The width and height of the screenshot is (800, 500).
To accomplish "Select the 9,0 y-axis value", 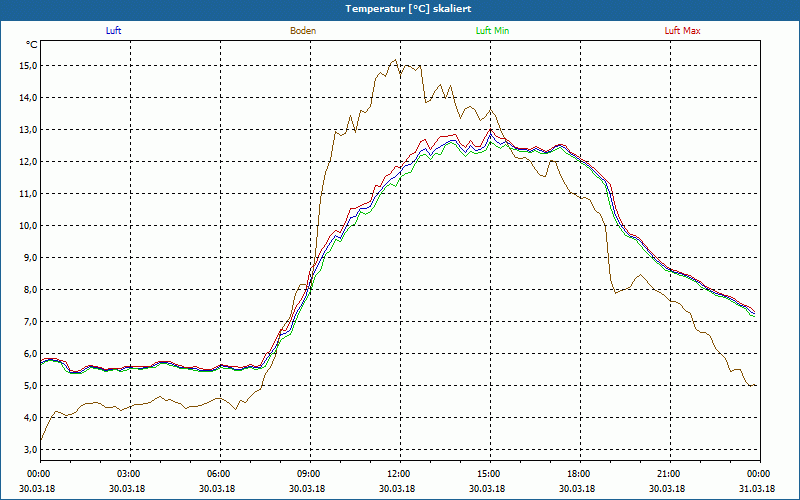I will [x=30, y=258].
